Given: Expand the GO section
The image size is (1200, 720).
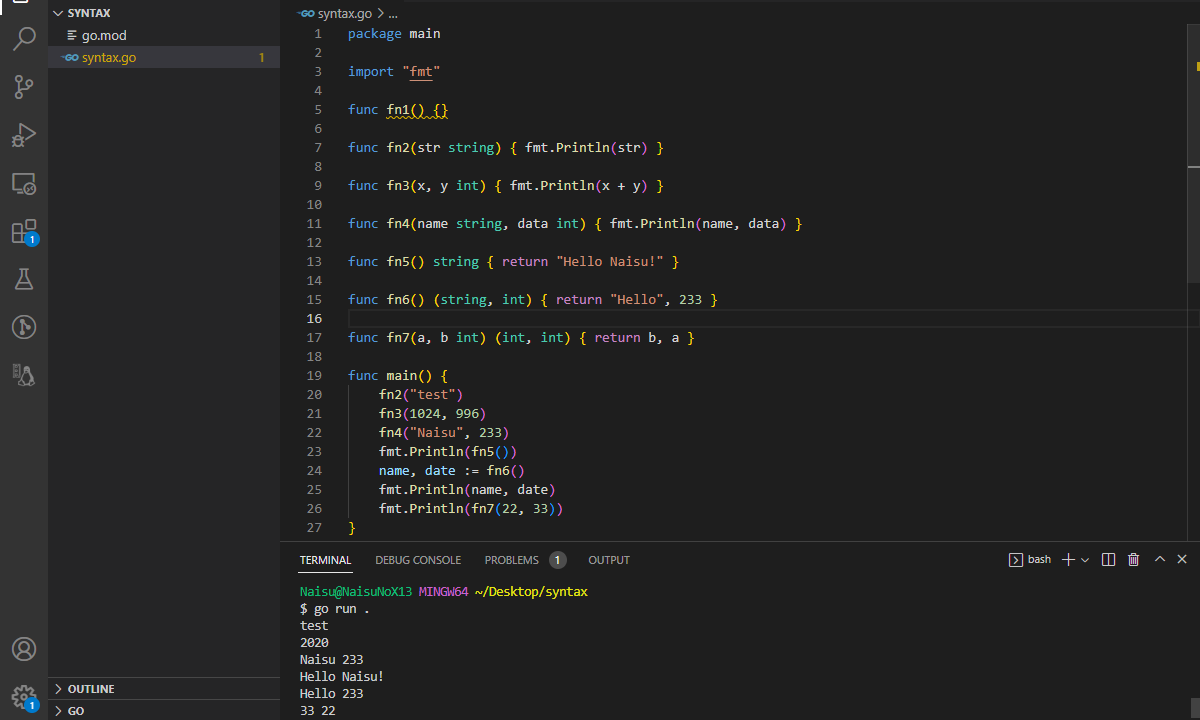Looking at the screenshot, I should 164,711.
